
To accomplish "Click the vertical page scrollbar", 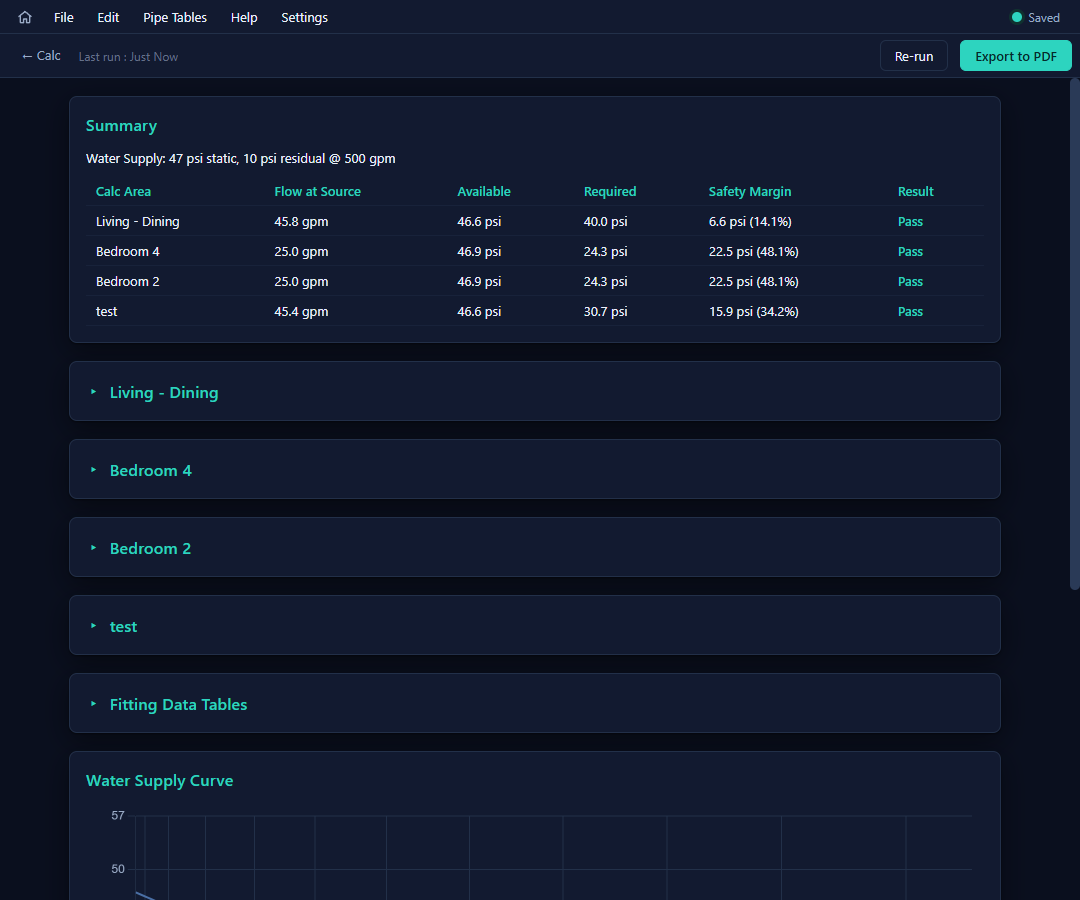I will coord(1074,334).
